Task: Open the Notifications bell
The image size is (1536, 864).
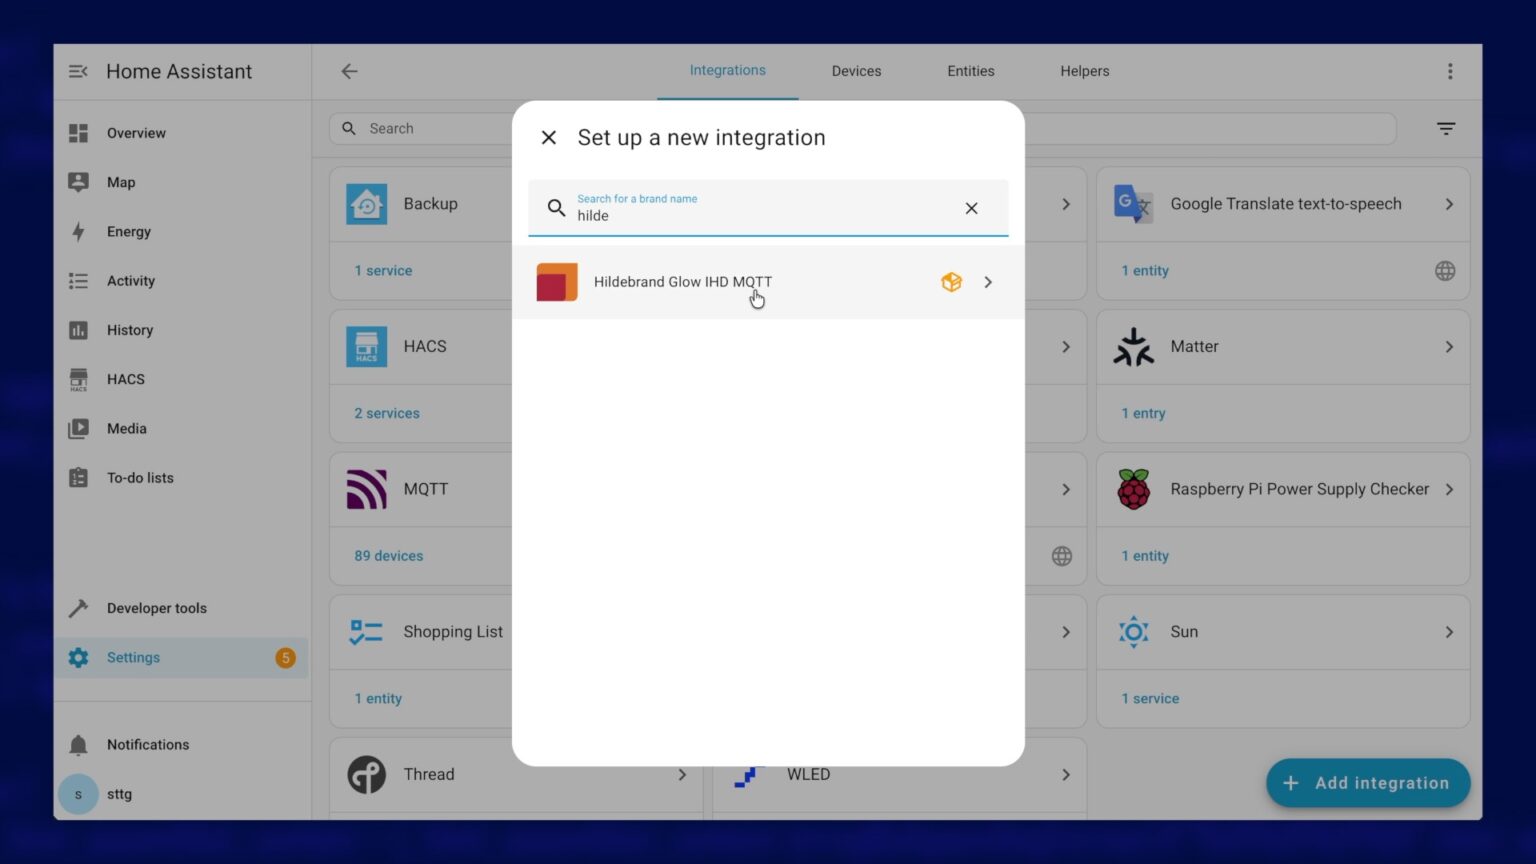Action: coord(79,745)
